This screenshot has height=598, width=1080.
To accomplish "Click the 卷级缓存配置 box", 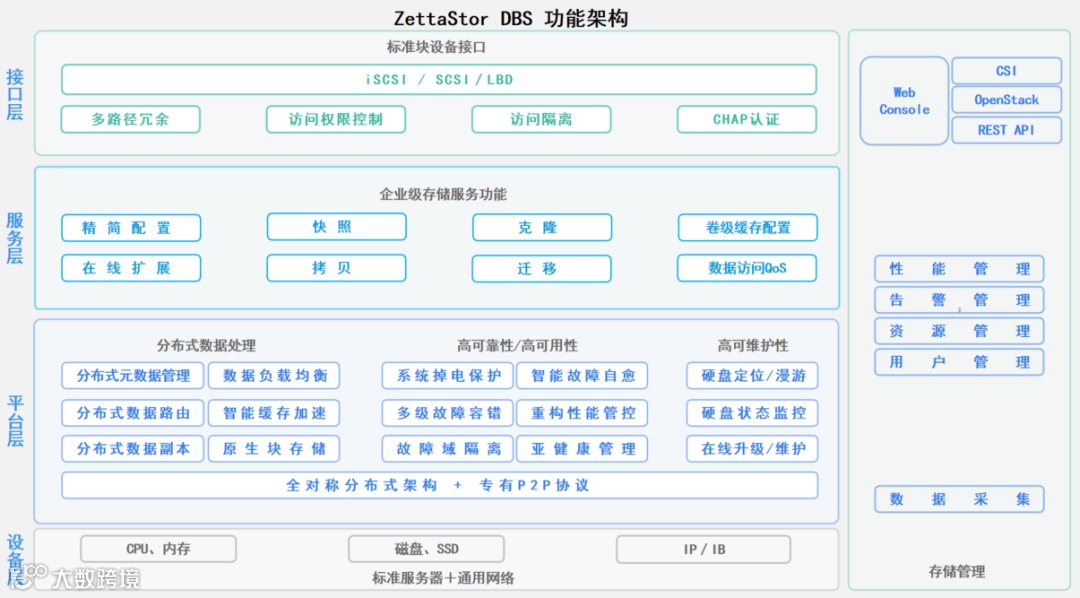I will click(x=747, y=227).
